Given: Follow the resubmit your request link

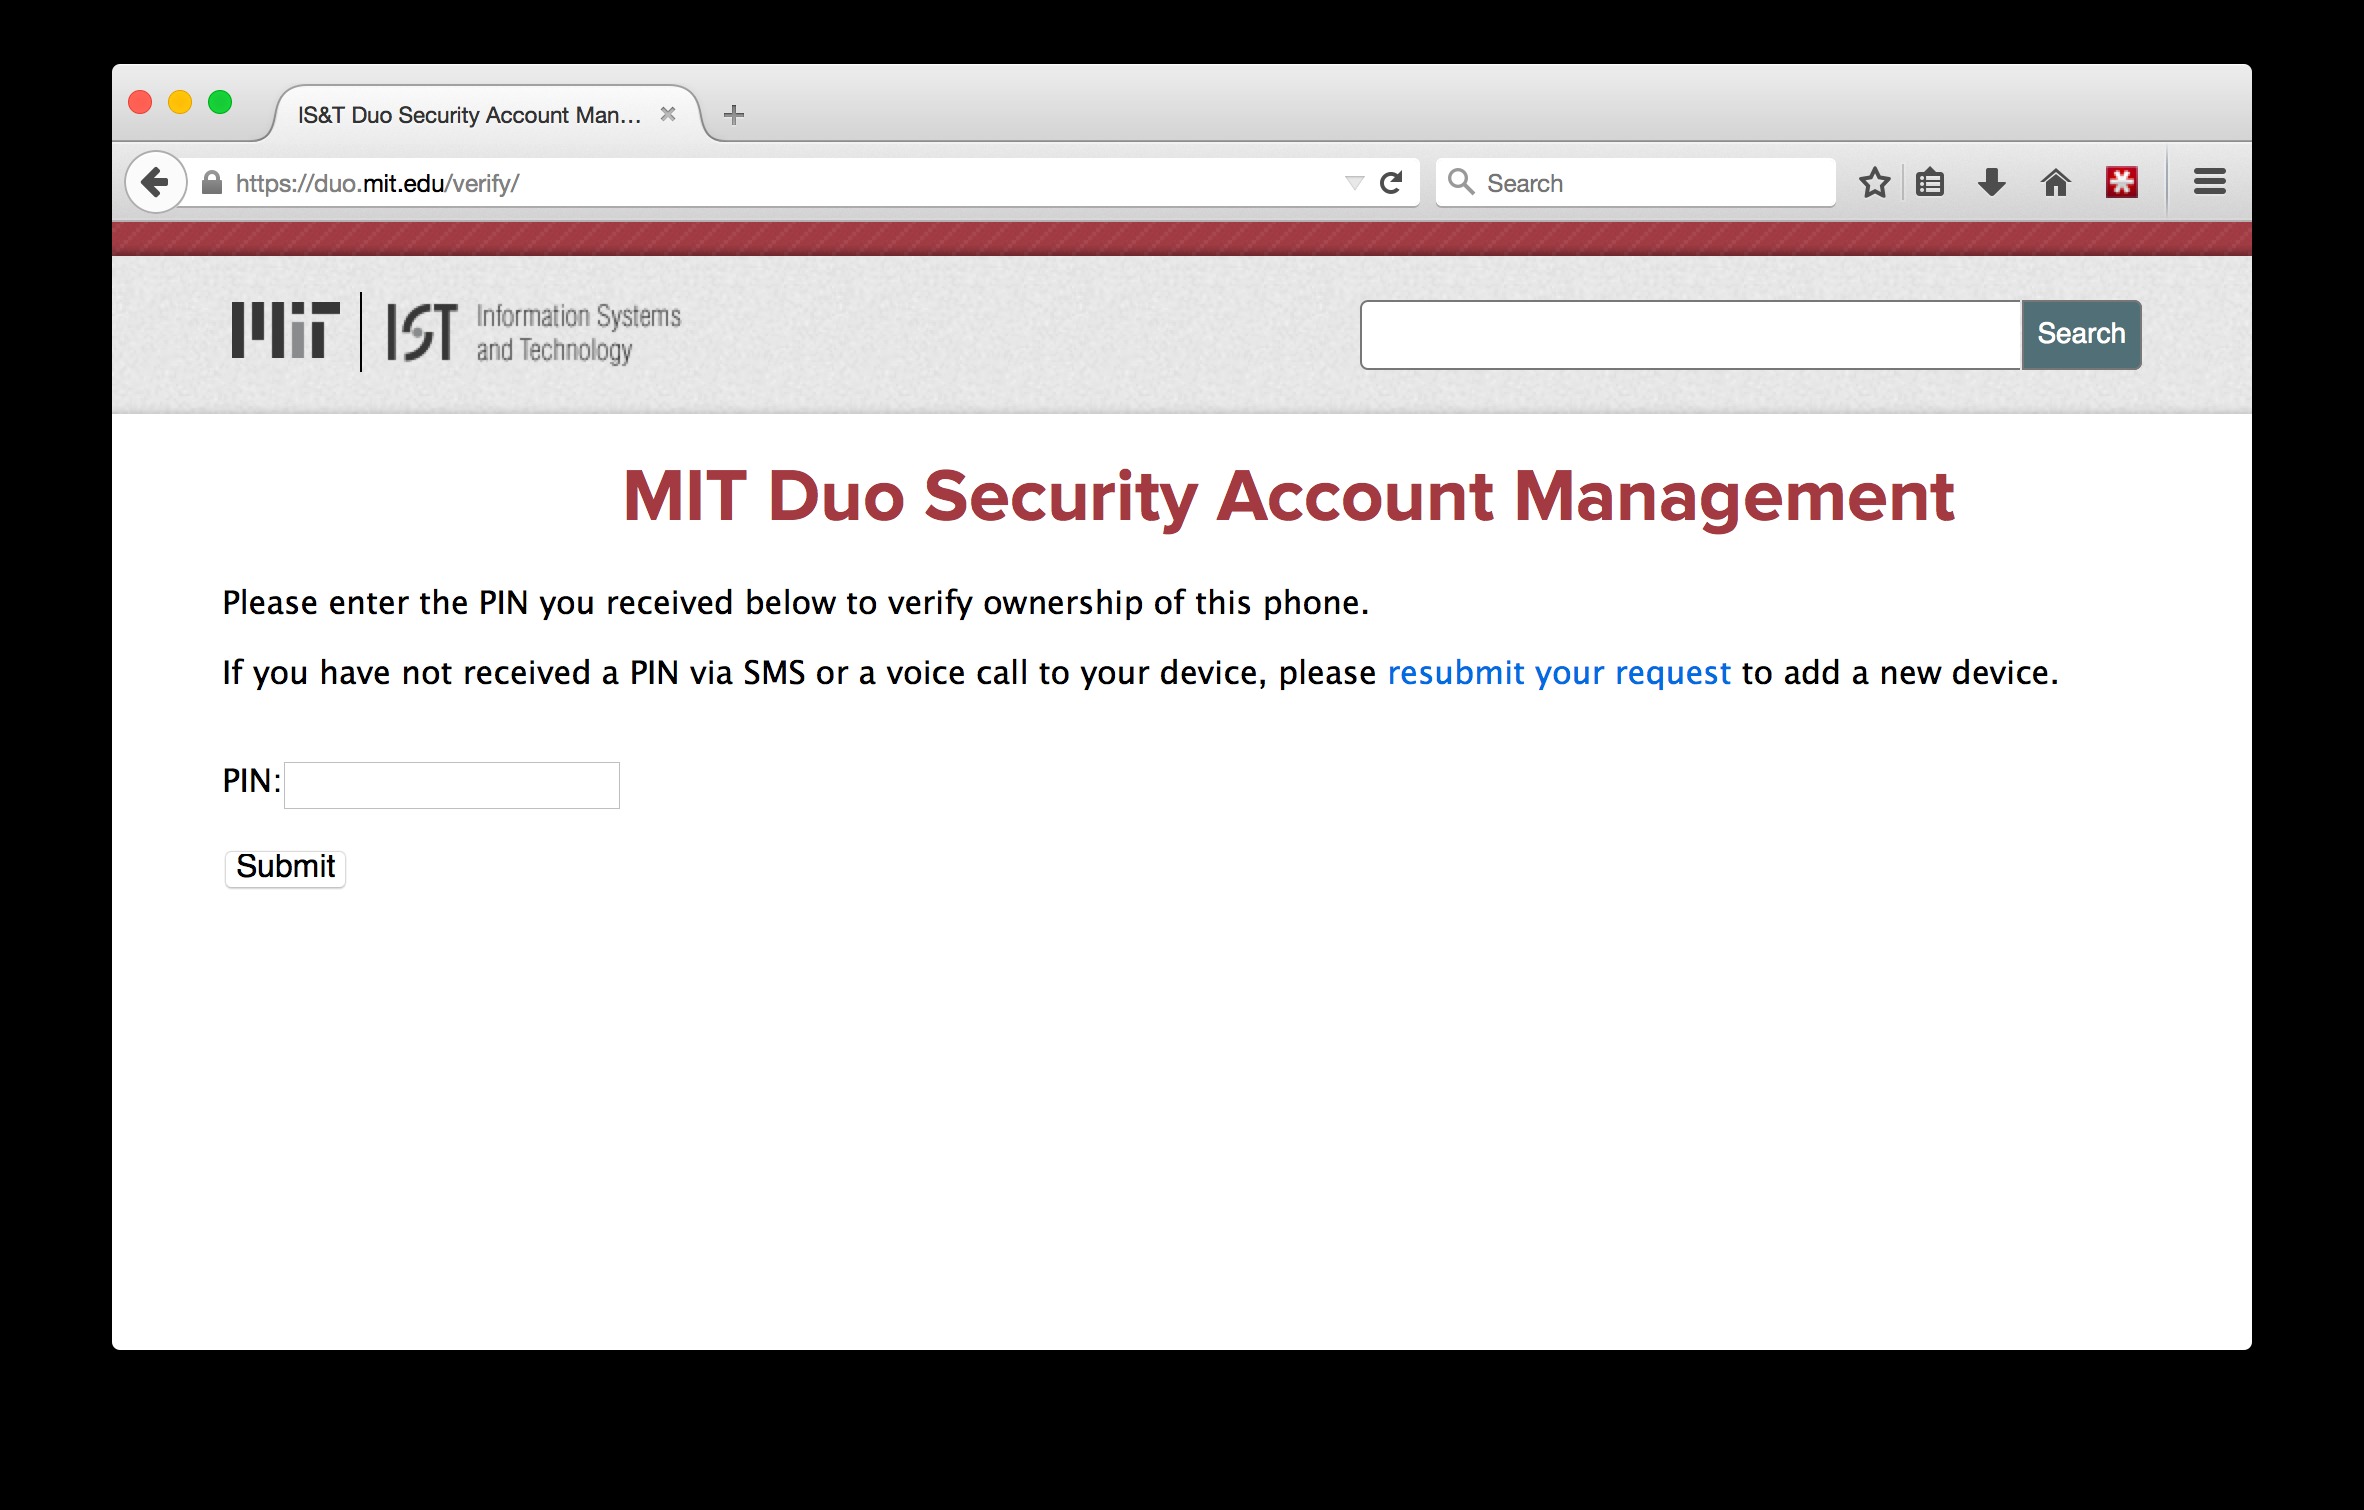Looking at the screenshot, I should (x=1558, y=673).
